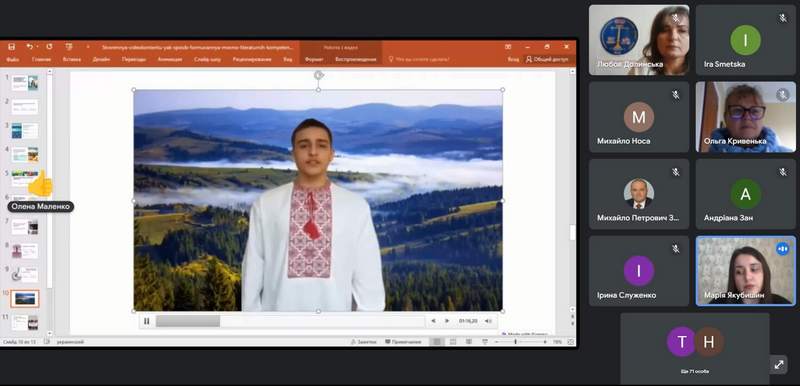
Task: Click the Undo arrow in quick access toolbar
Action: 29,47
